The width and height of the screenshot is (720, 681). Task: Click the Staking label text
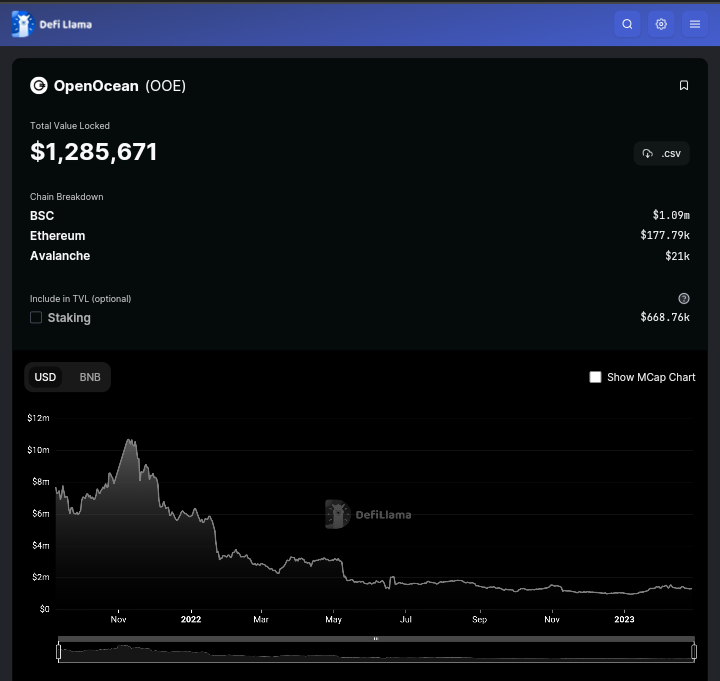[x=69, y=318]
